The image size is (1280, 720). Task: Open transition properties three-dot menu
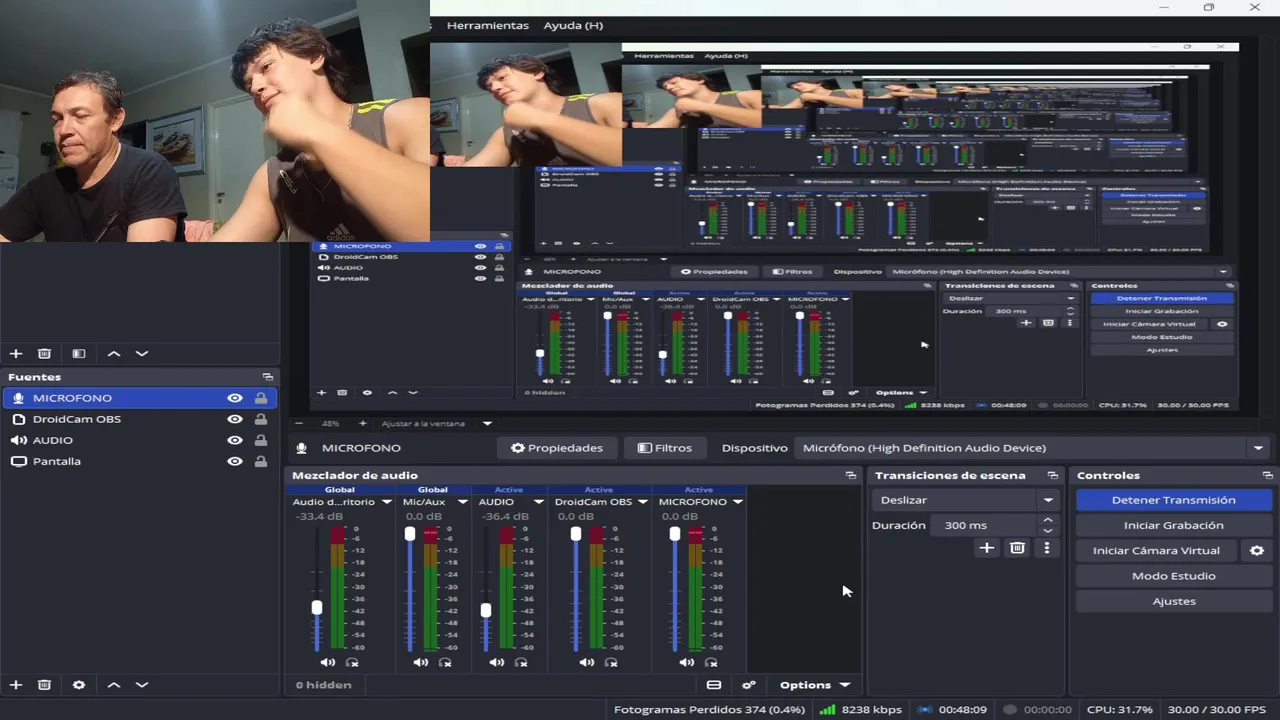click(x=1047, y=548)
